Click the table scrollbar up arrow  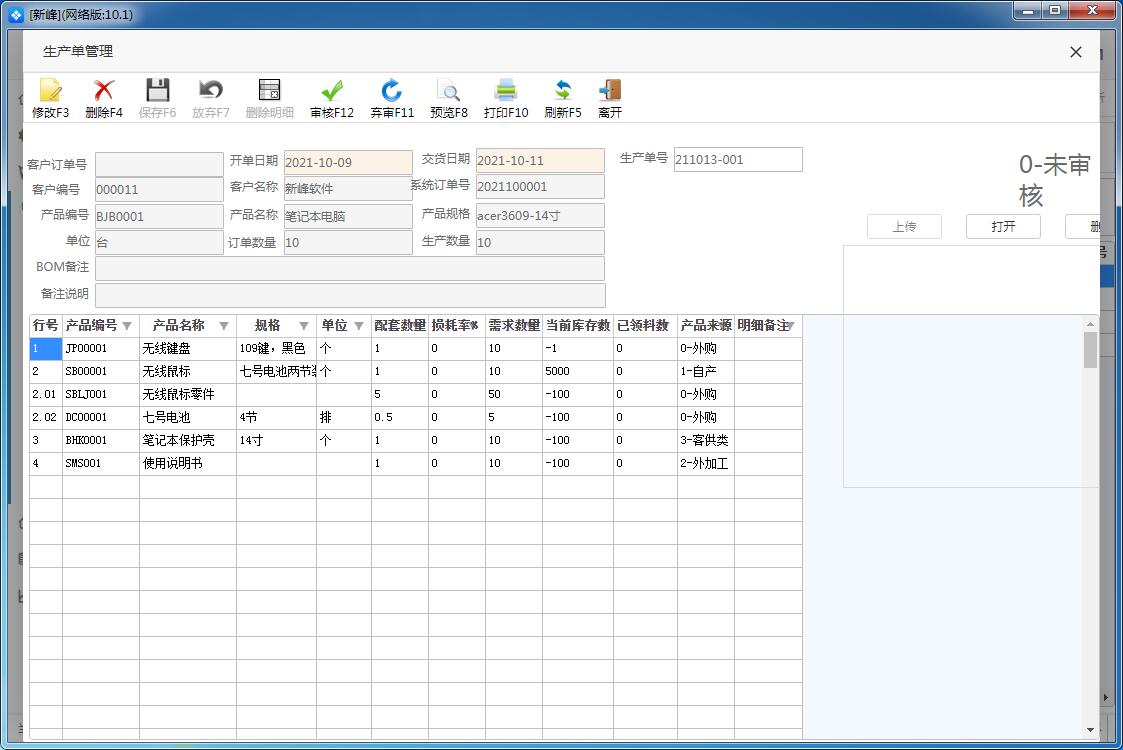[x=1090, y=324]
